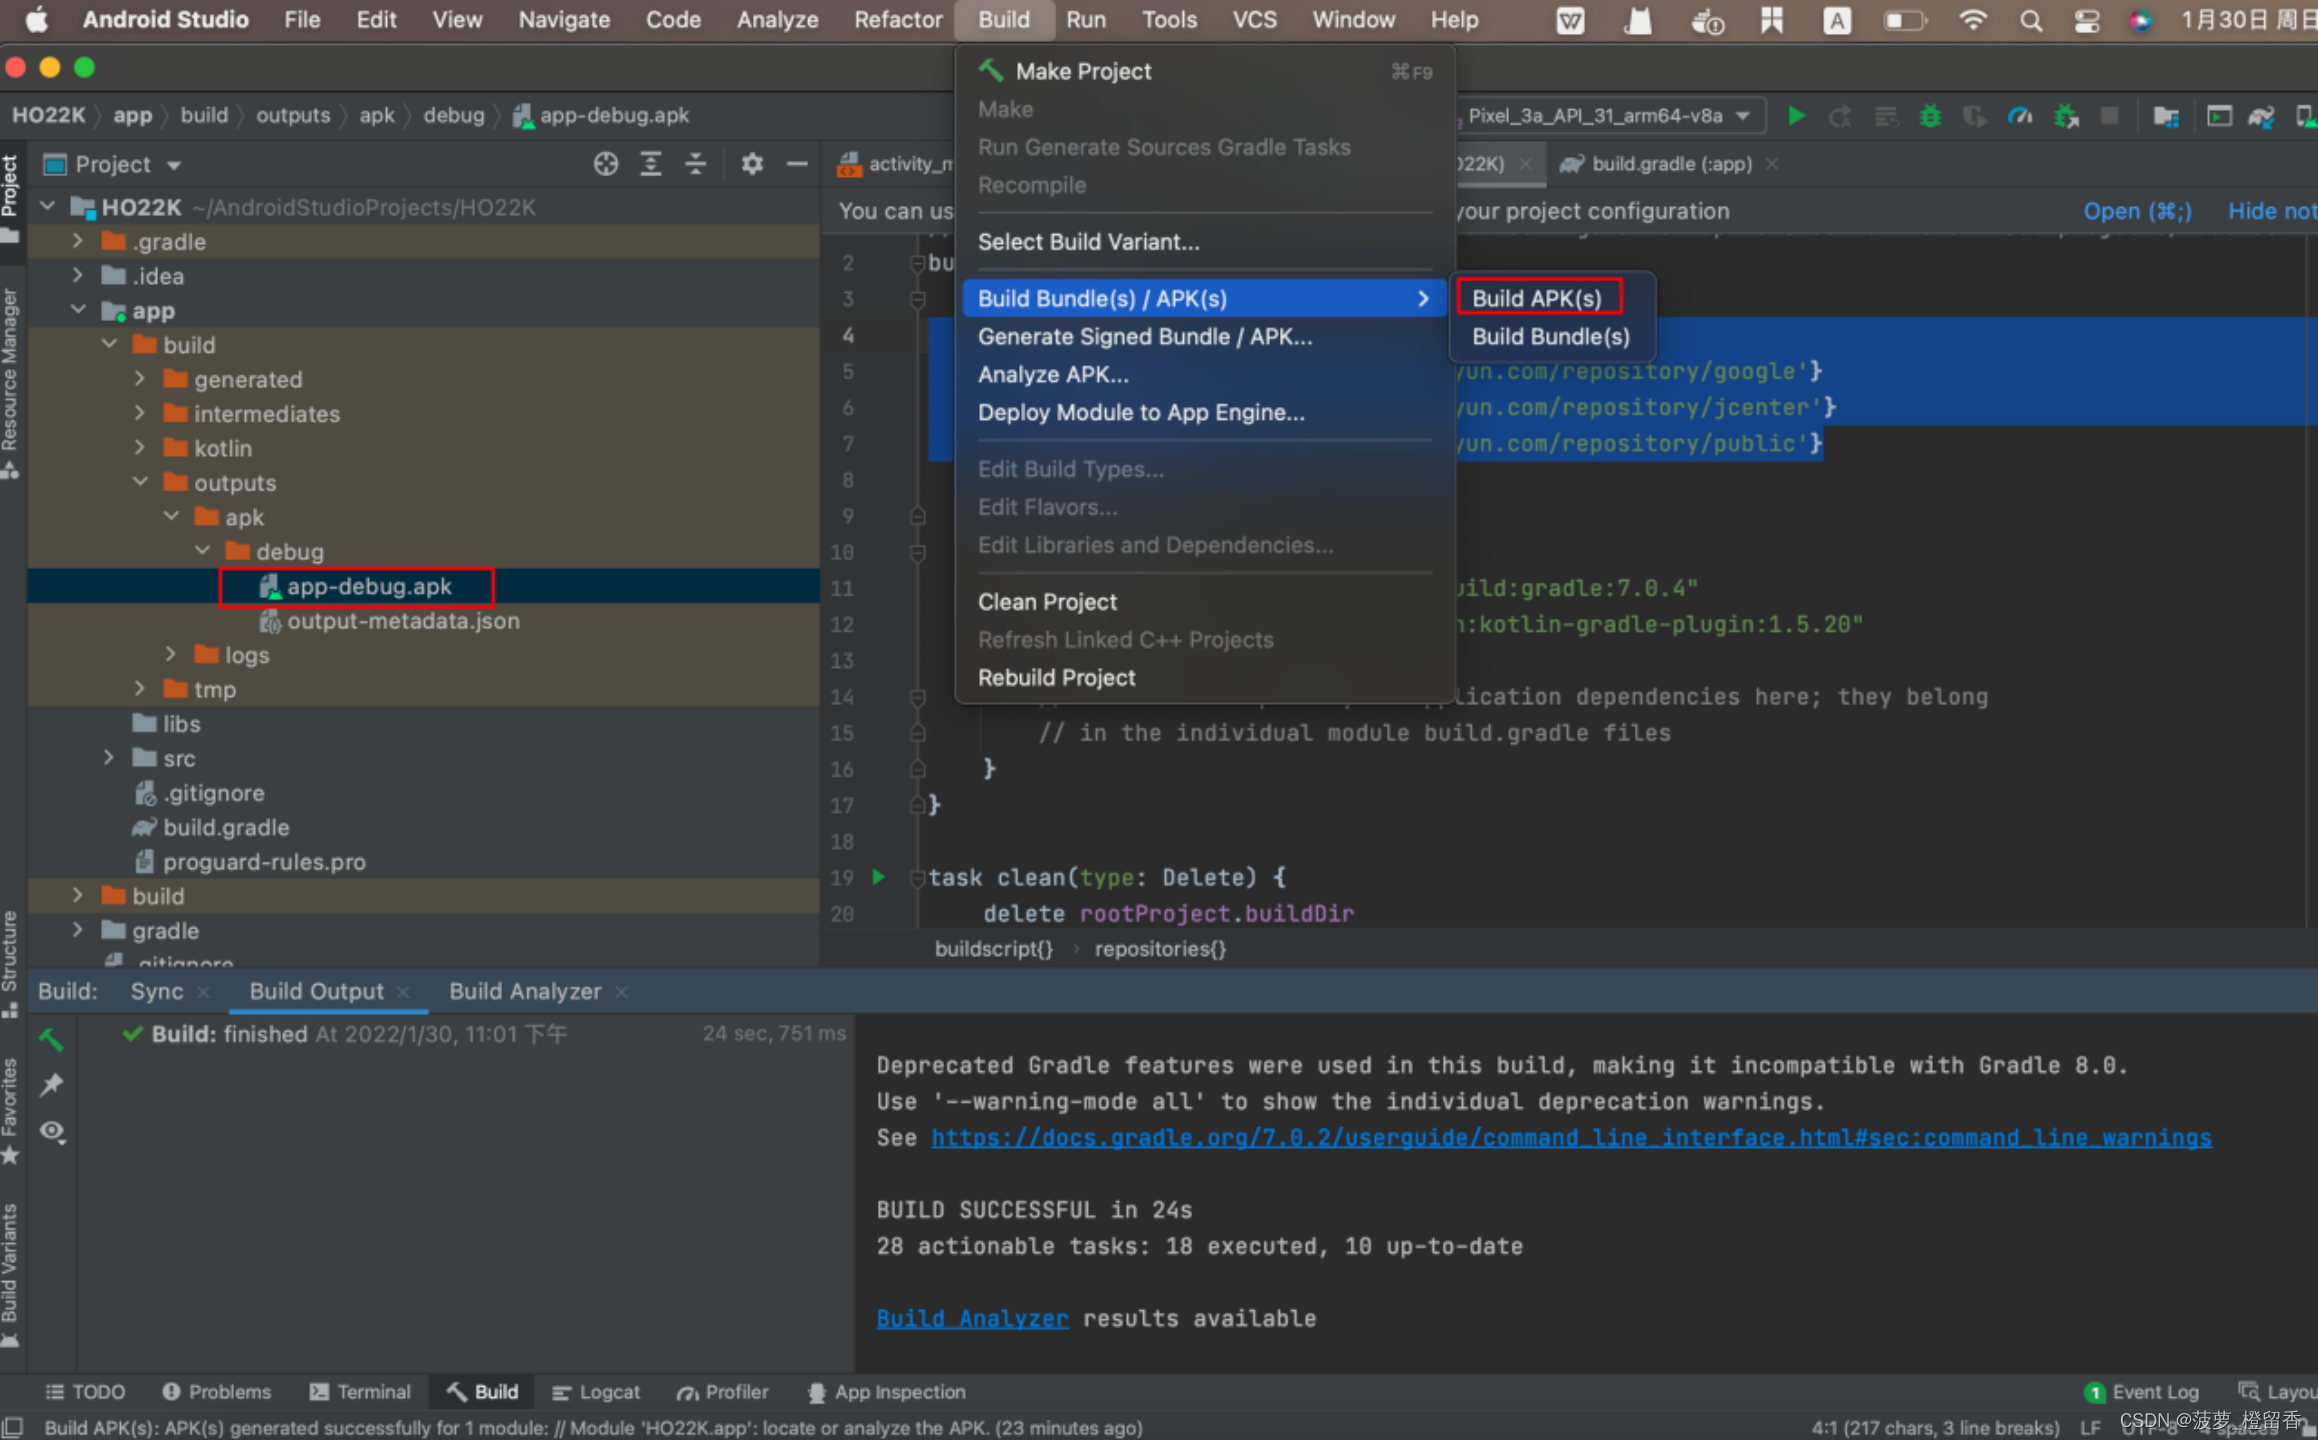Collapse the outputs folder
Image resolution: width=2318 pixels, height=1440 pixels.
(140, 482)
